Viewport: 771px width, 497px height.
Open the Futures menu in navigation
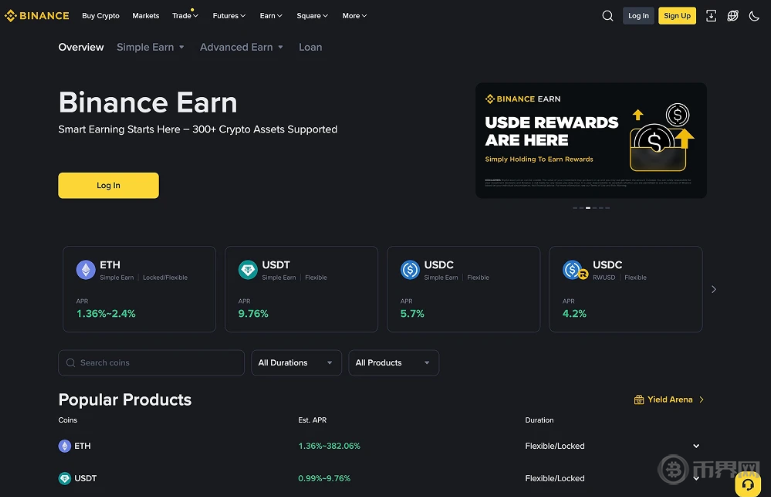click(230, 16)
